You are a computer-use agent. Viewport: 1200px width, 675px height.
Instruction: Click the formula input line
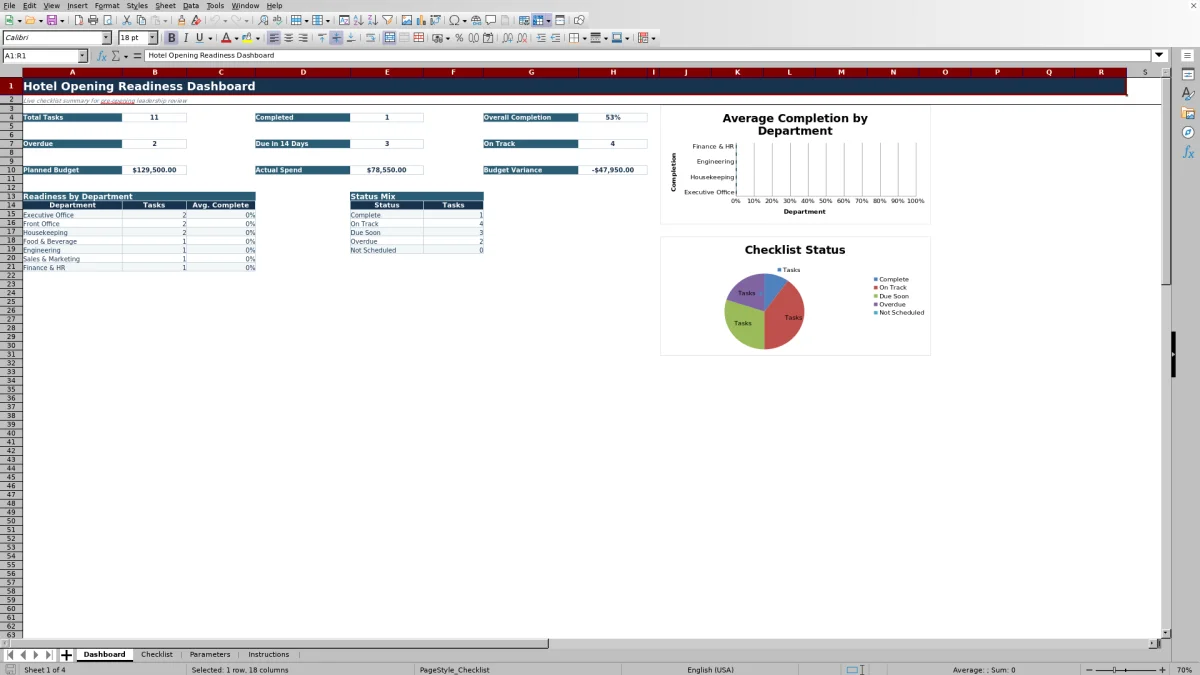coord(648,56)
